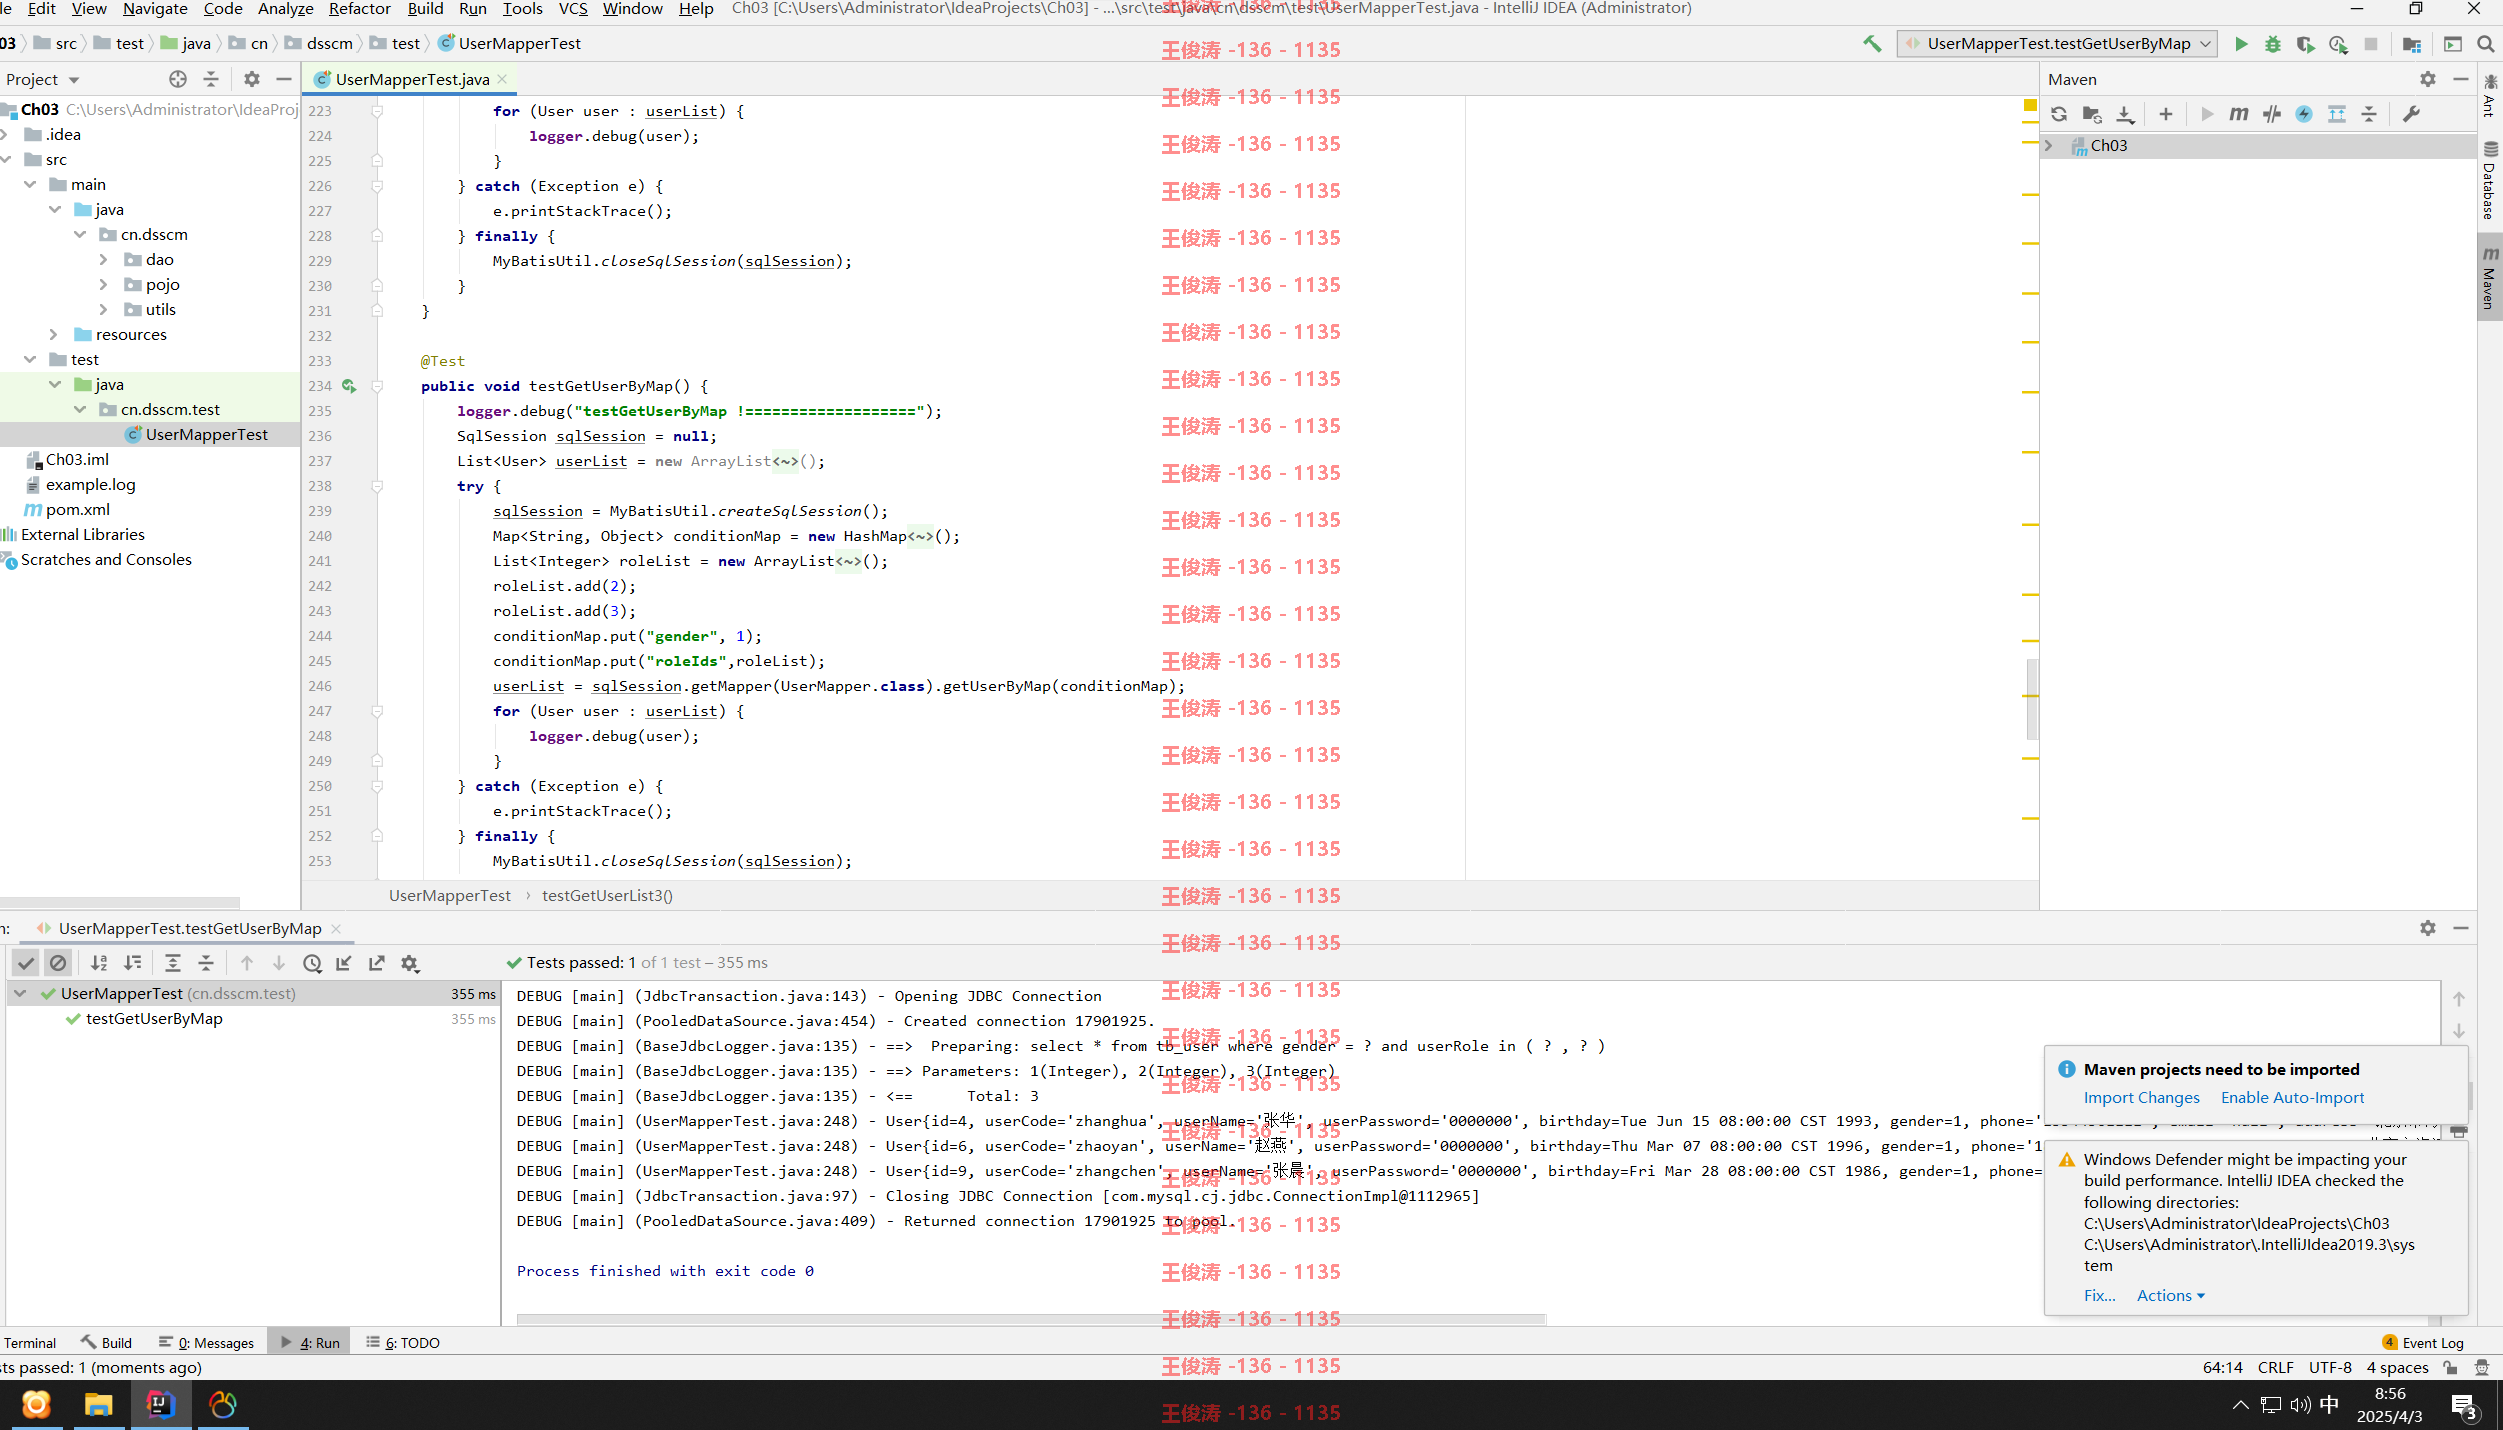The width and height of the screenshot is (2503, 1430).
Task: Open the Navigate menu
Action: pyautogui.click(x=155, y=9)
